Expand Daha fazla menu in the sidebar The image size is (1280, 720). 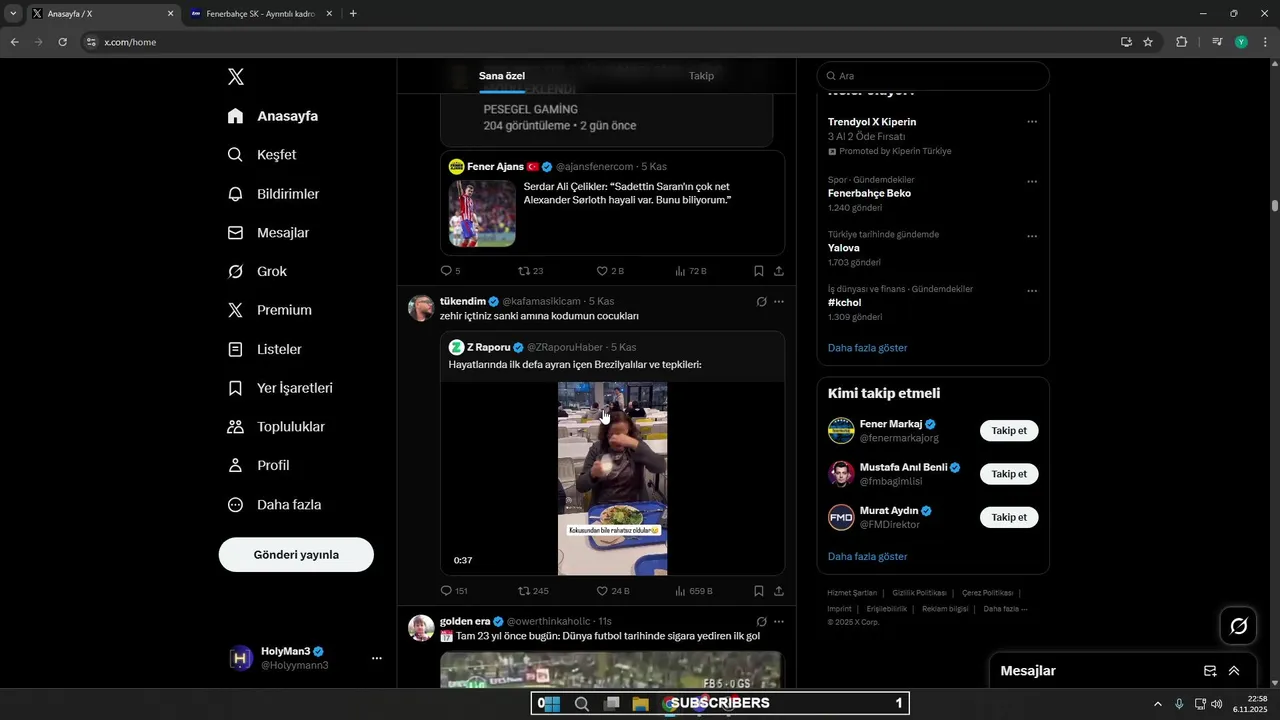274,505
